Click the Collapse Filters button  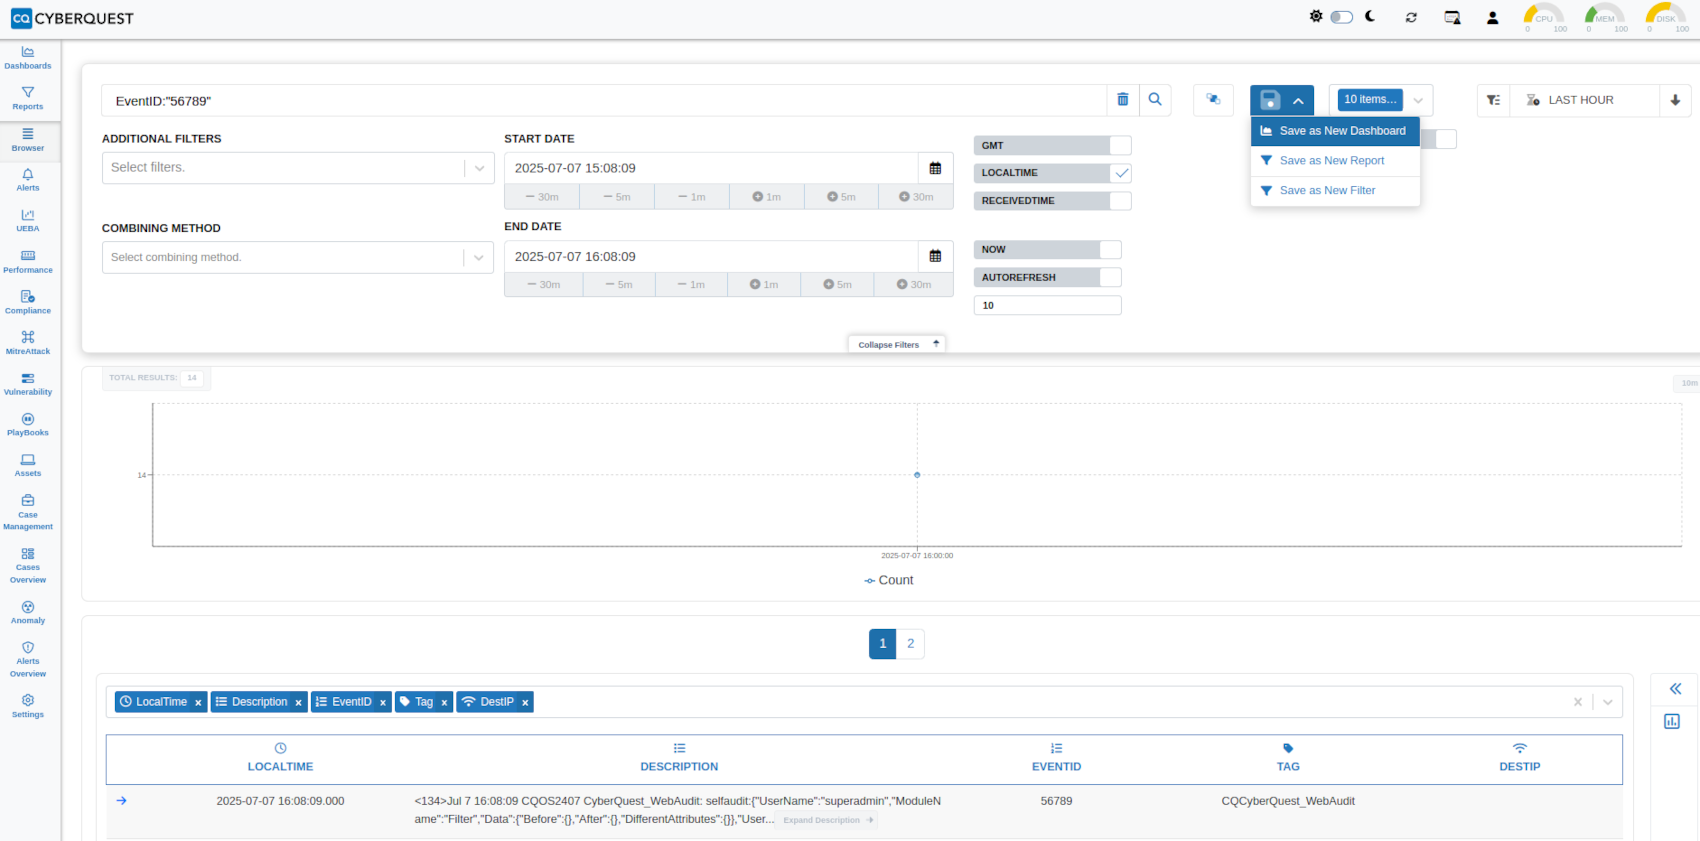point(897,344)
